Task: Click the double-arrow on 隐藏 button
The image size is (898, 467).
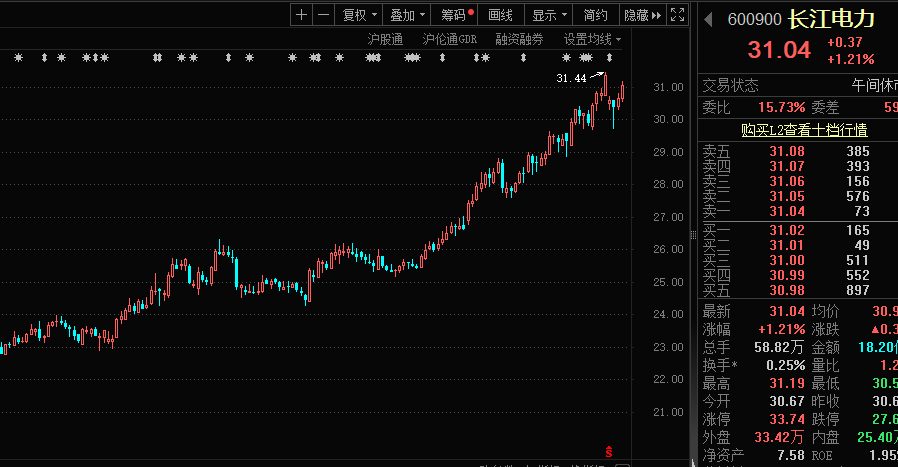Action: (656, 15)
